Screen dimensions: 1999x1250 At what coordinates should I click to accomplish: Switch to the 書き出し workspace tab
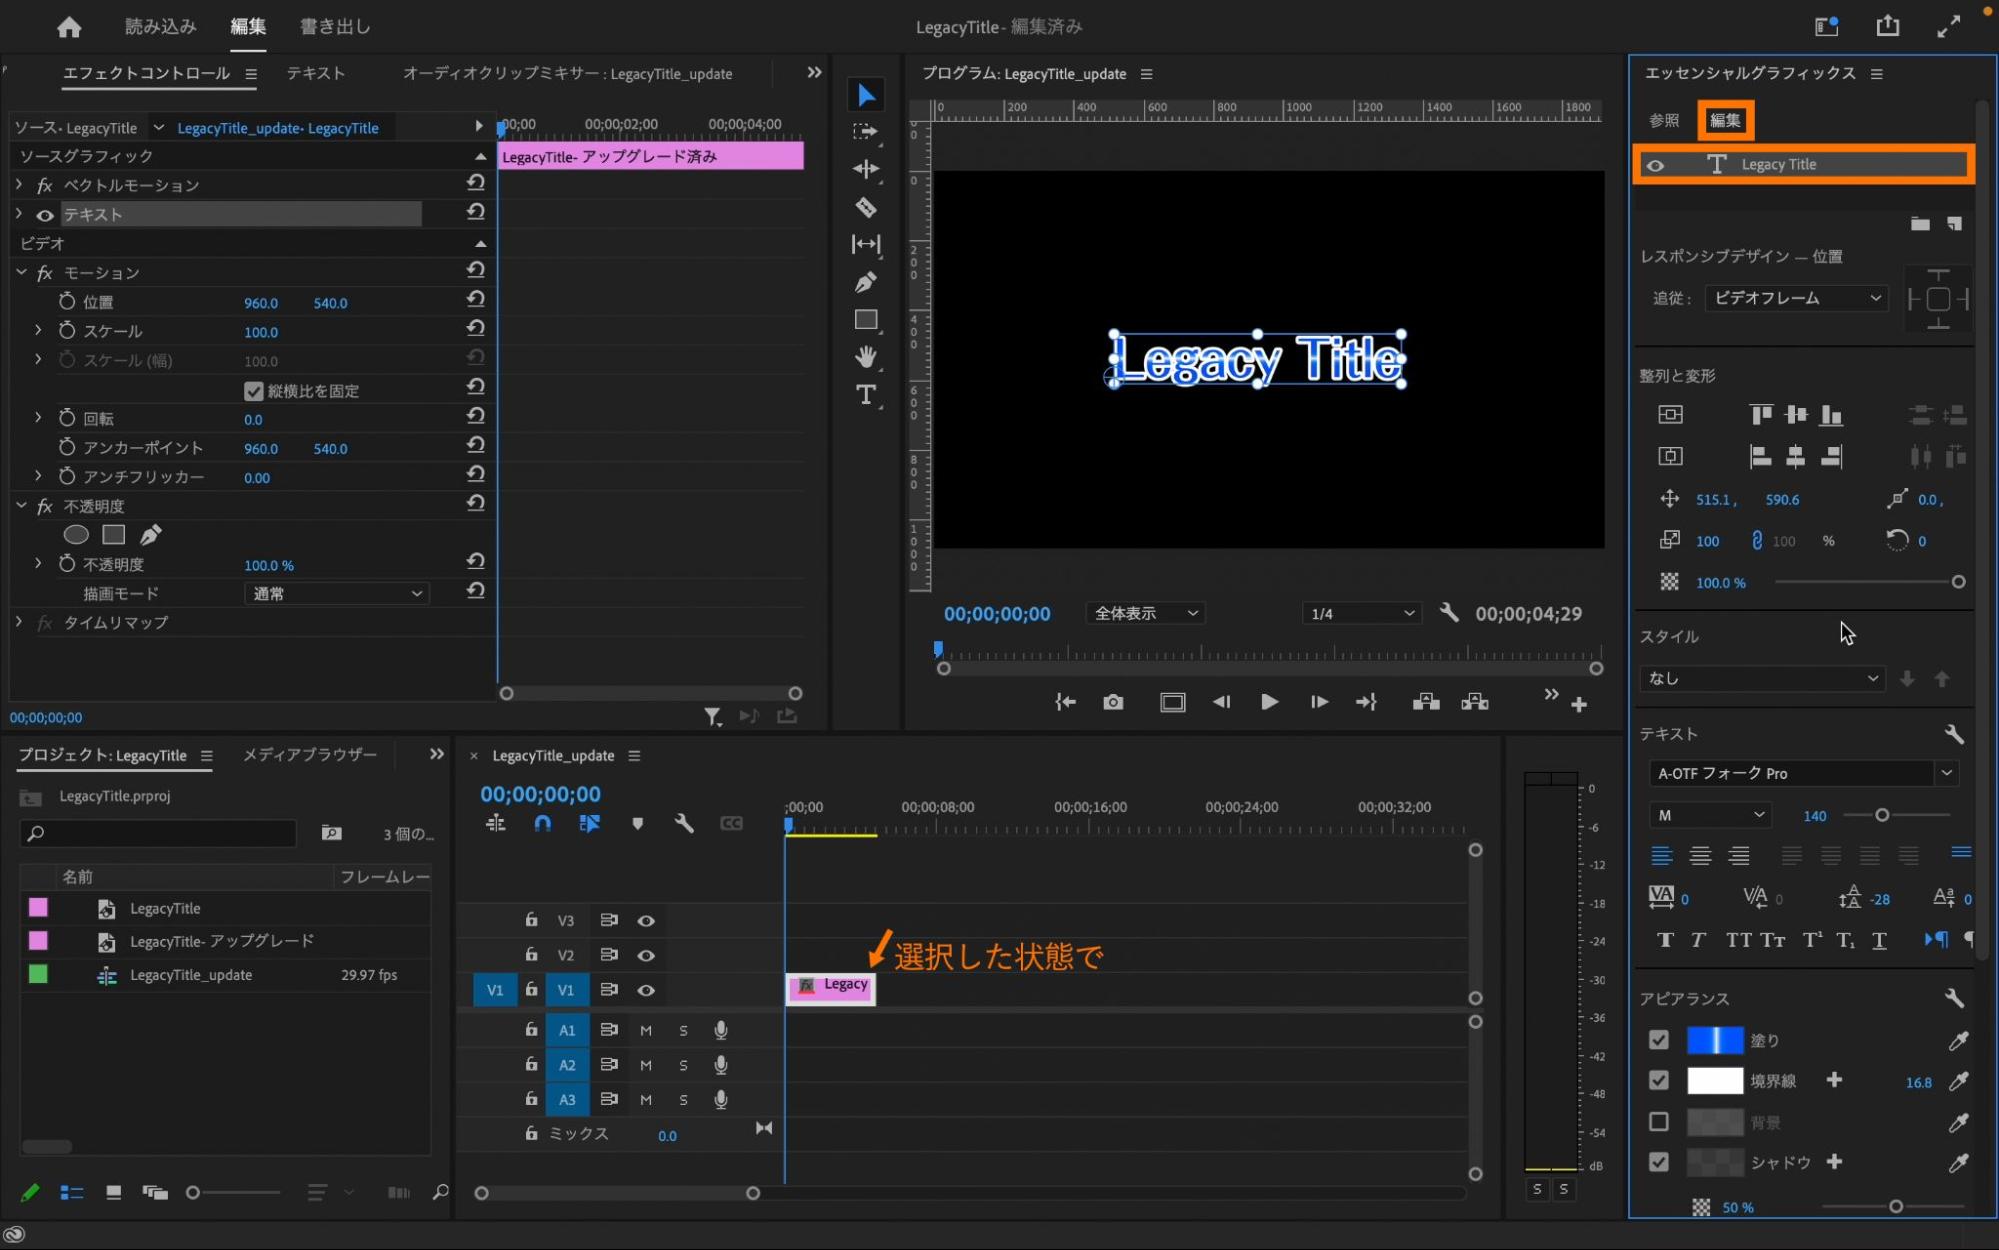(335, 27)
